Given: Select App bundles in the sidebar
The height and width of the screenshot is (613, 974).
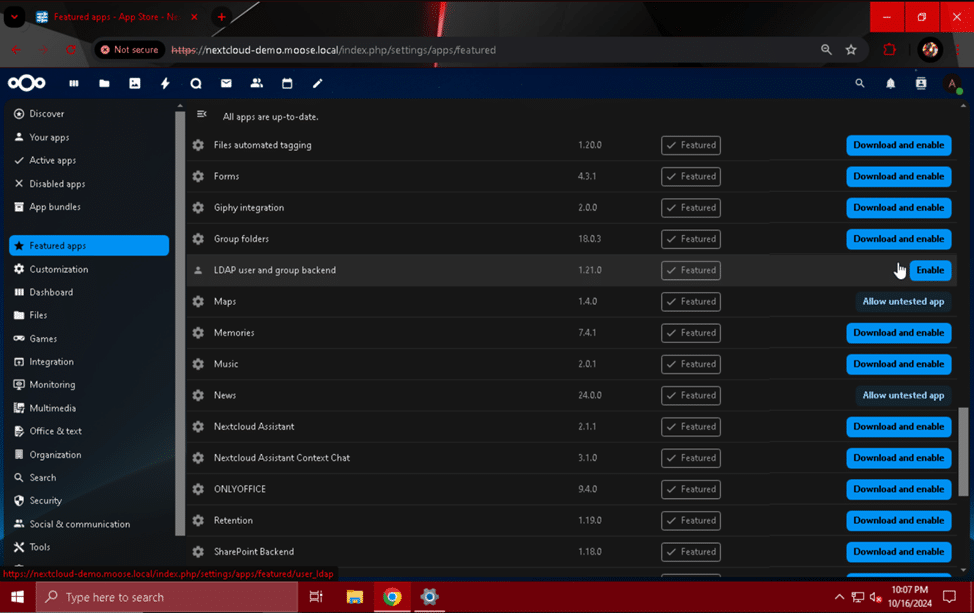Looking at the screenshot, I should [89, 207].
